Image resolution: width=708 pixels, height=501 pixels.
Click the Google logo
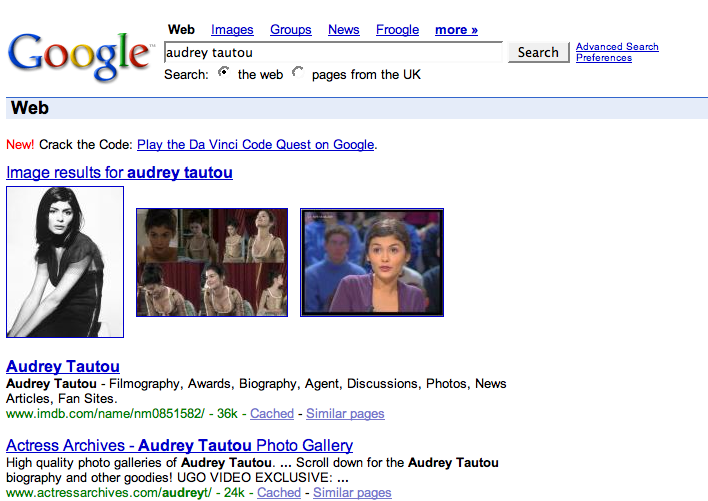click(80, 56)
